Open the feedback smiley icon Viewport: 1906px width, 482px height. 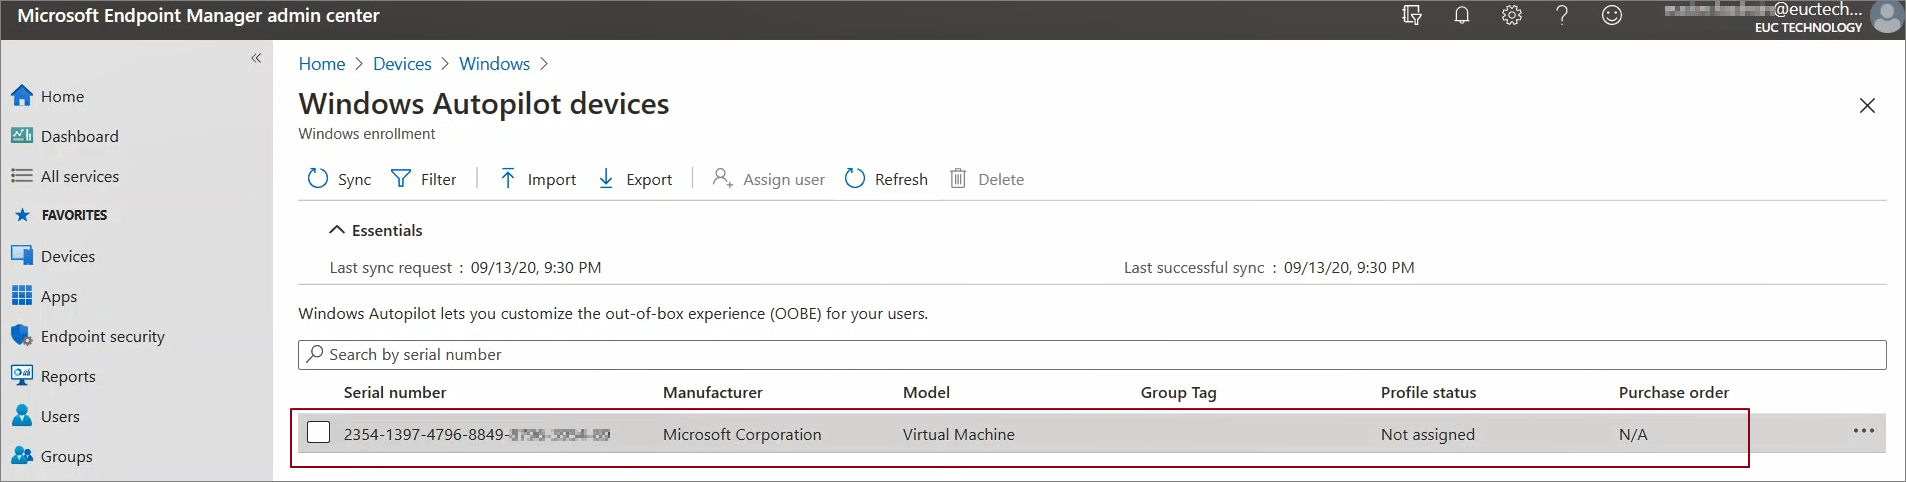(1612, 15)
